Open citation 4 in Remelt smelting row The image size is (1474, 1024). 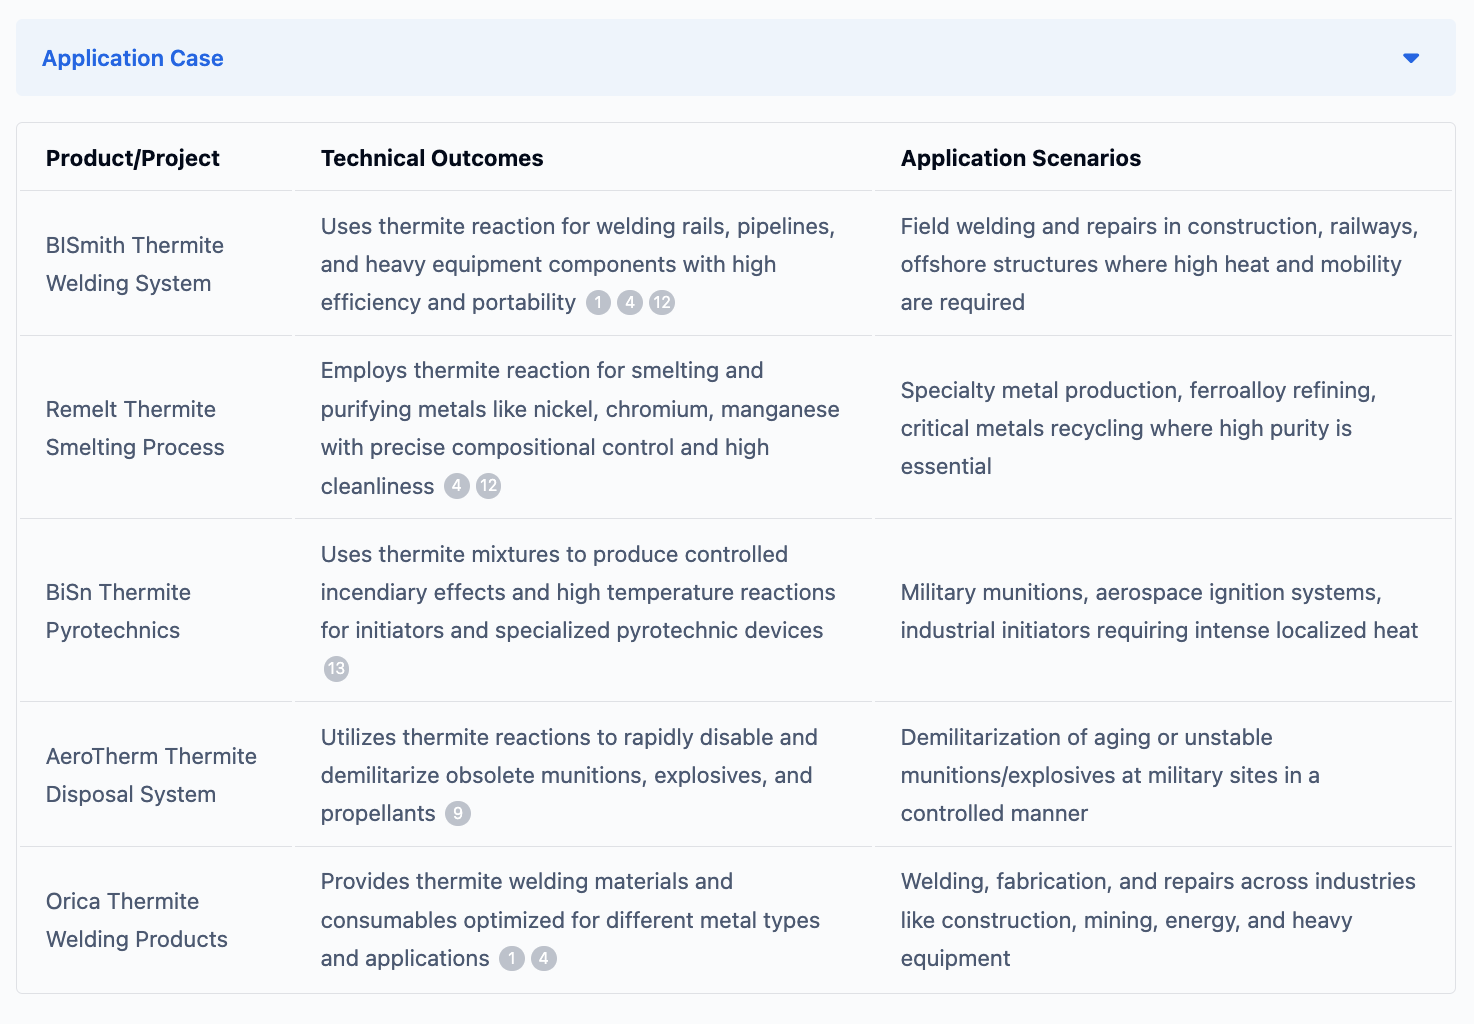tap(457, 486)
